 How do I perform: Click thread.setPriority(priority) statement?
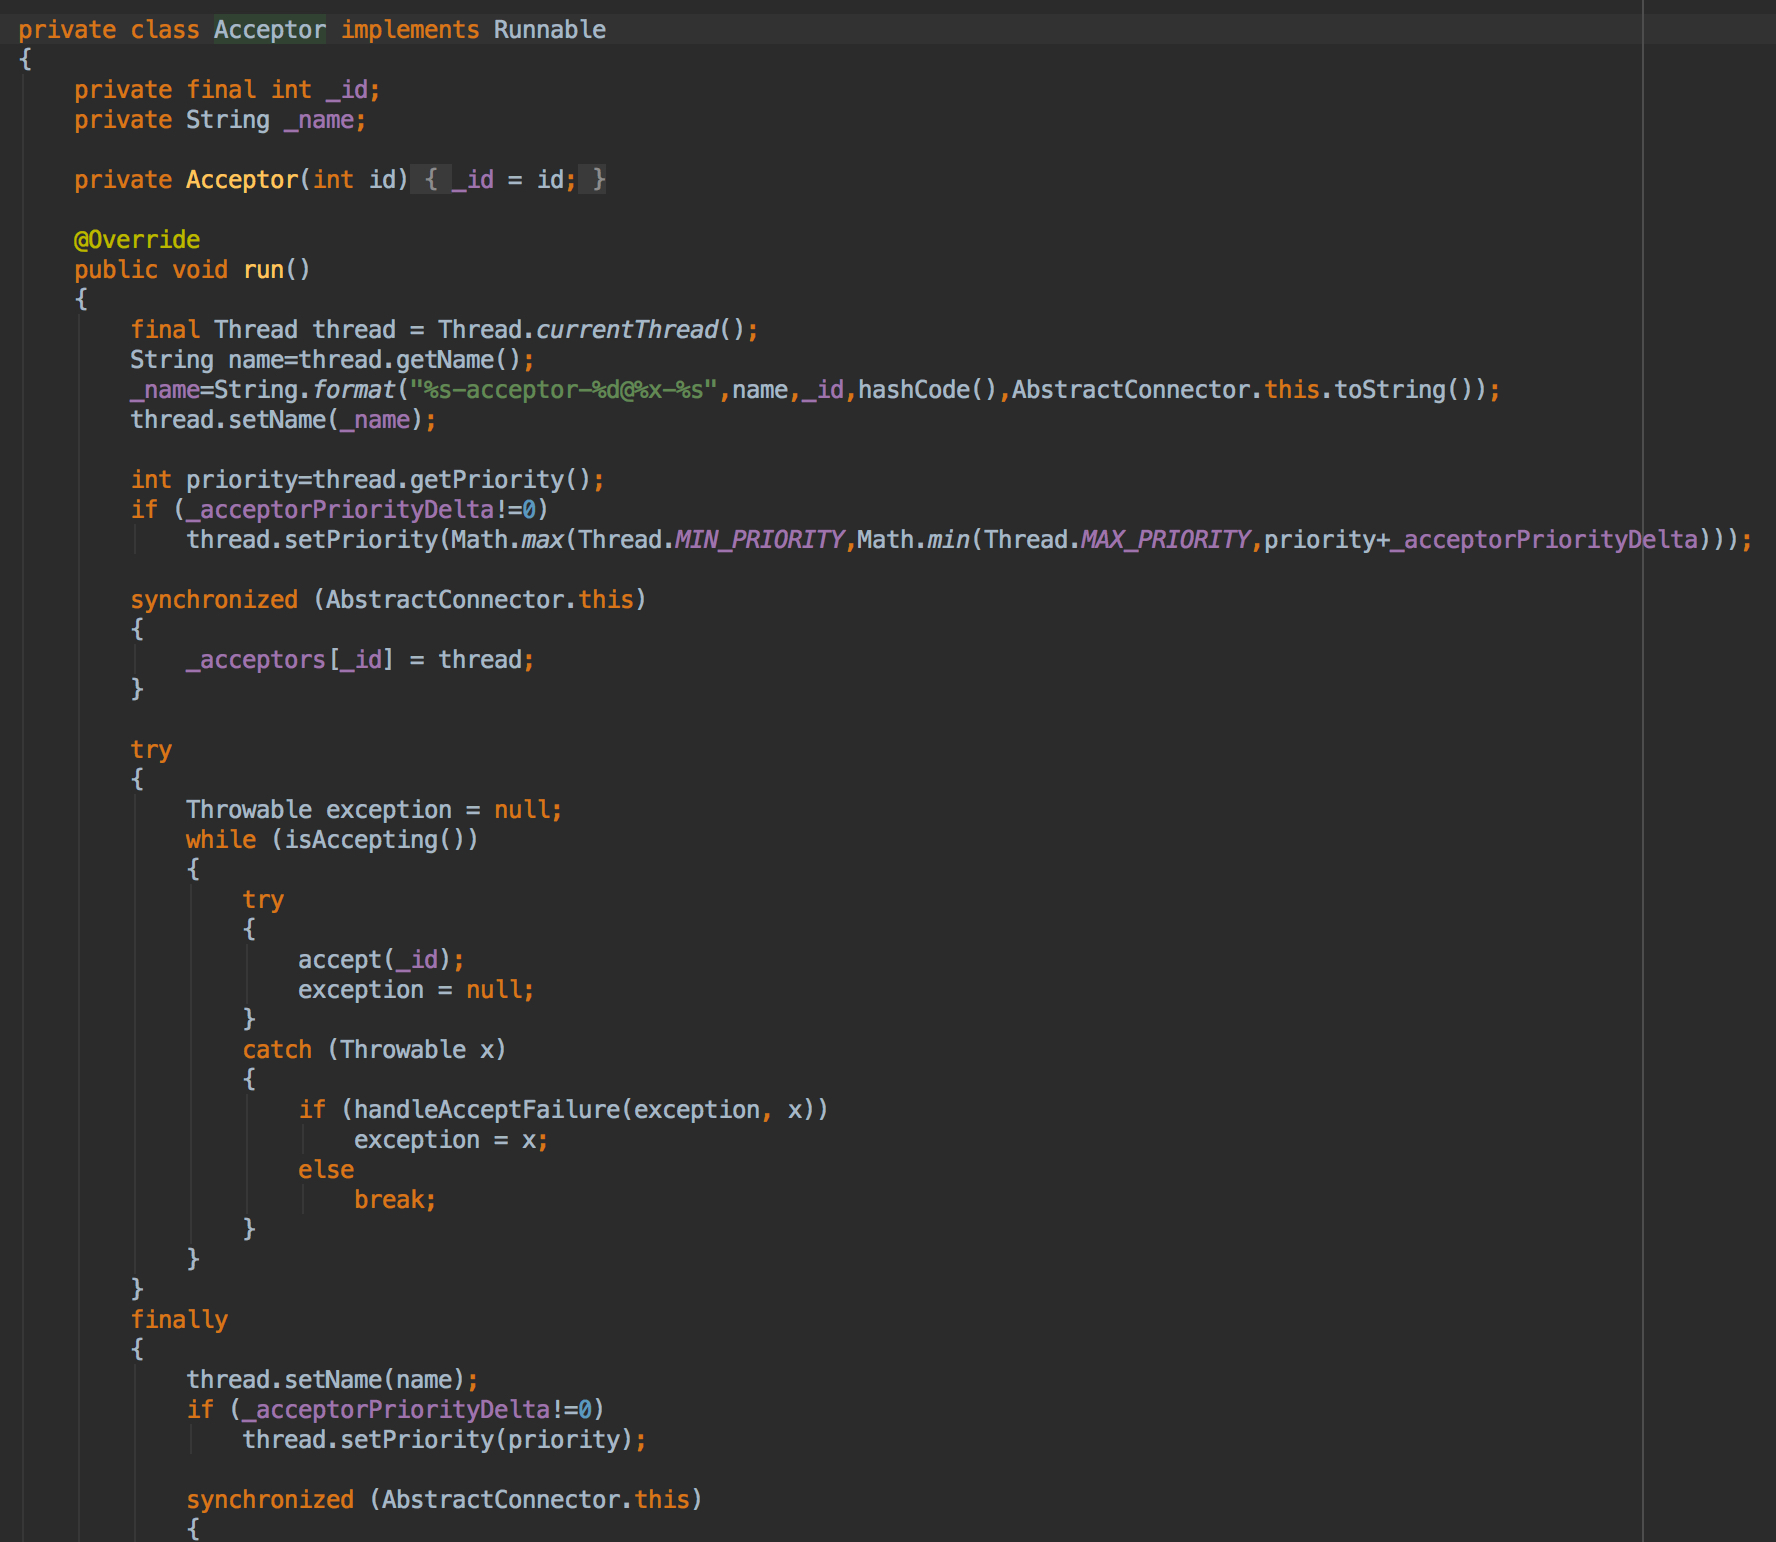(444, 1440)
